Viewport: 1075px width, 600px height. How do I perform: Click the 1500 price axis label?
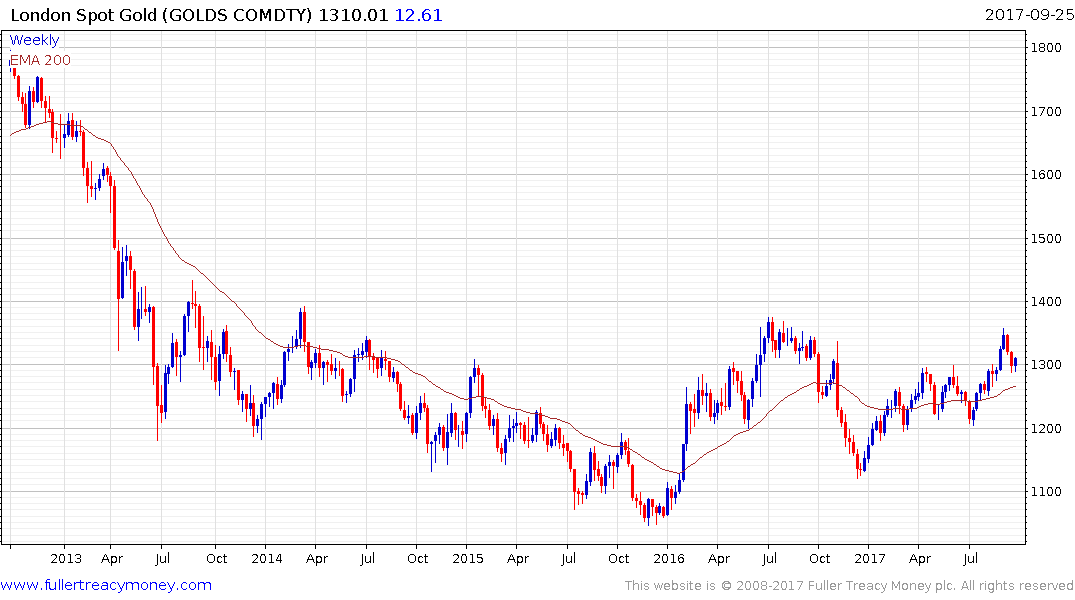(1046, 239)
